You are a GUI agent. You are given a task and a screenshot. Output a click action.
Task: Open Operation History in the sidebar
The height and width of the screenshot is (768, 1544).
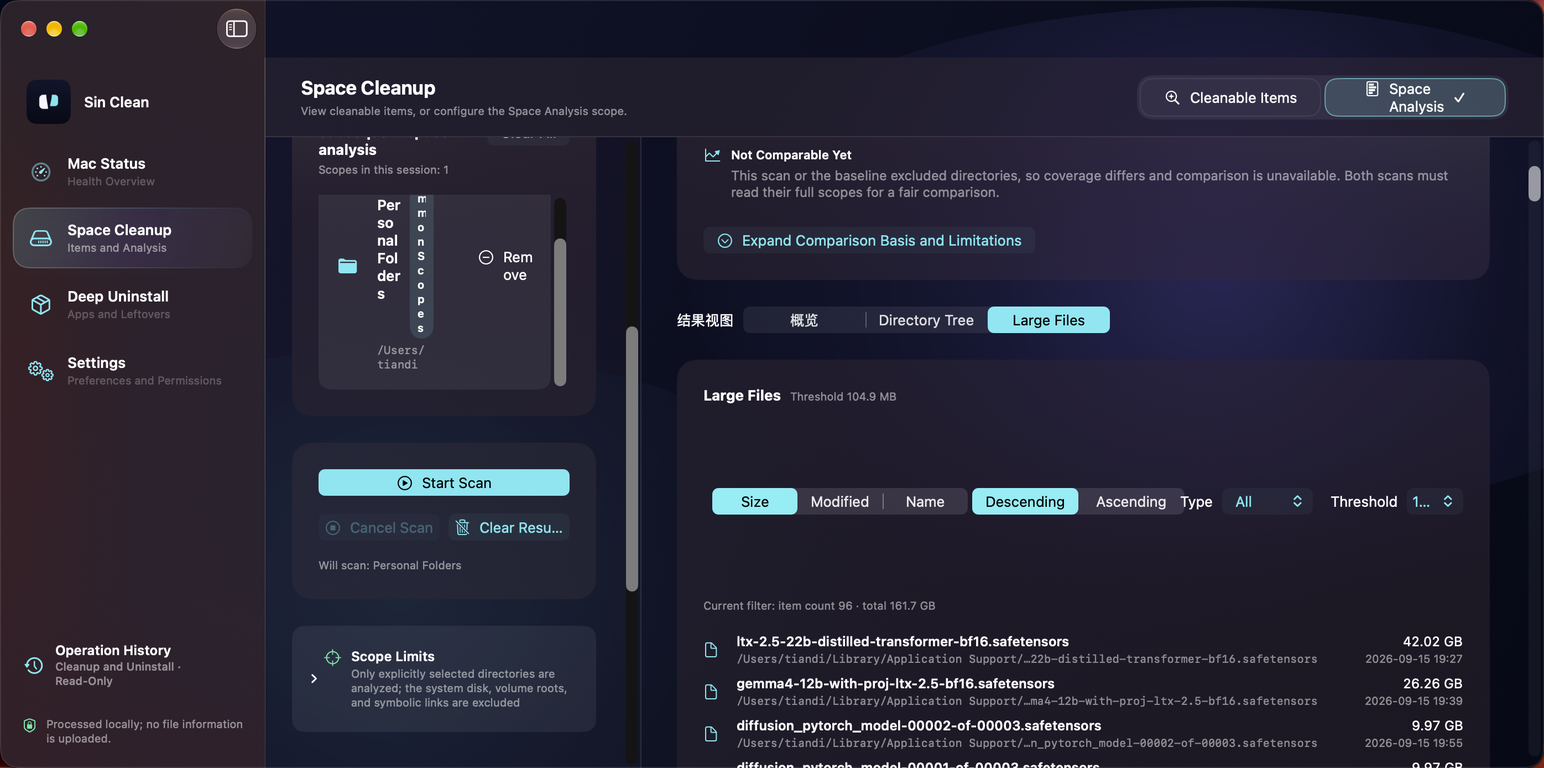[132, 666]
